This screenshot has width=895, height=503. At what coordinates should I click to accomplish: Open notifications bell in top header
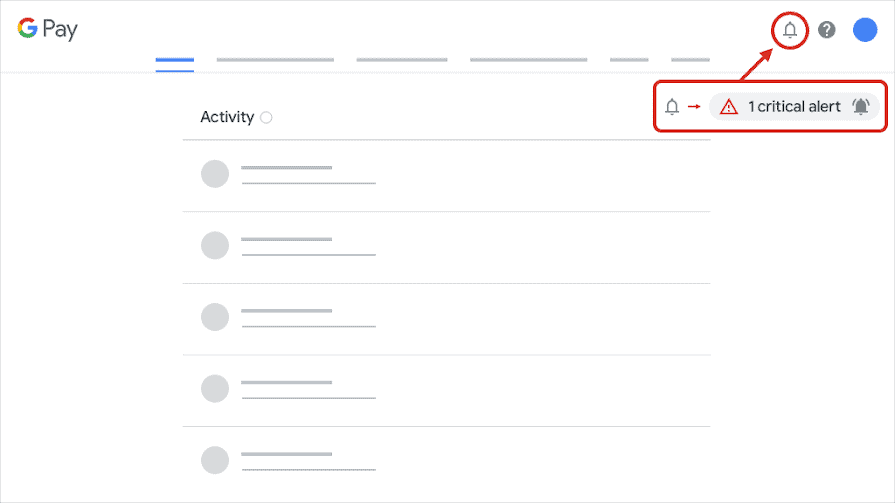[789, 30]
